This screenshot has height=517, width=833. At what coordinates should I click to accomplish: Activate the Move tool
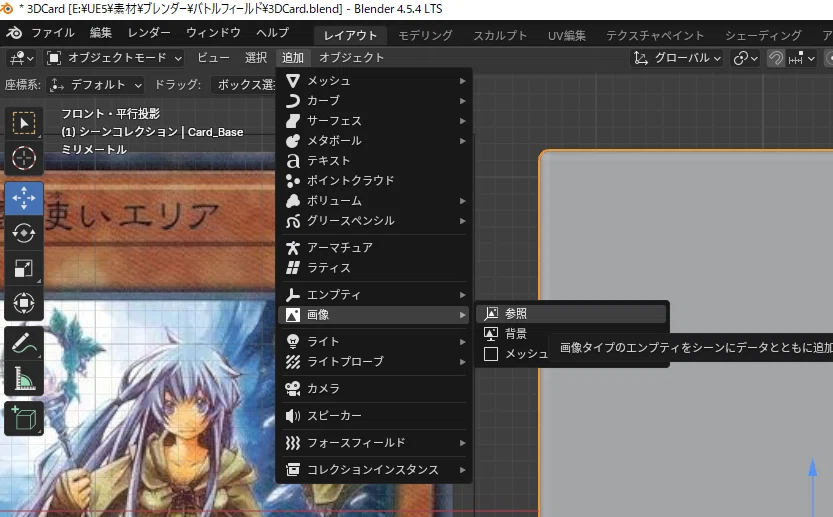click(24, 198)
